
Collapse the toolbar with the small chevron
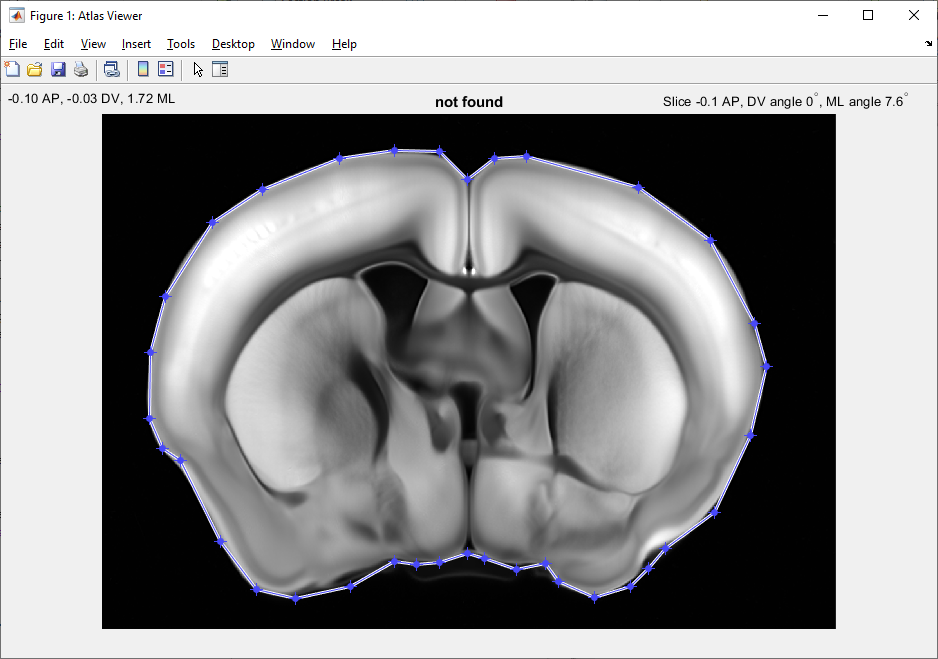click(x=927, y=44)
